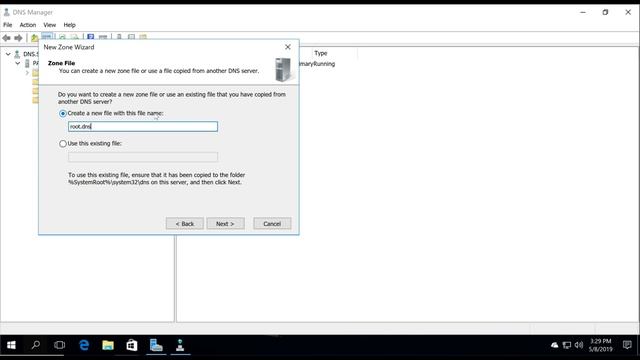The image size is (640, 360).
Task: Open taskbar Search
Action: pyautogui.click(x=36, y=345)
